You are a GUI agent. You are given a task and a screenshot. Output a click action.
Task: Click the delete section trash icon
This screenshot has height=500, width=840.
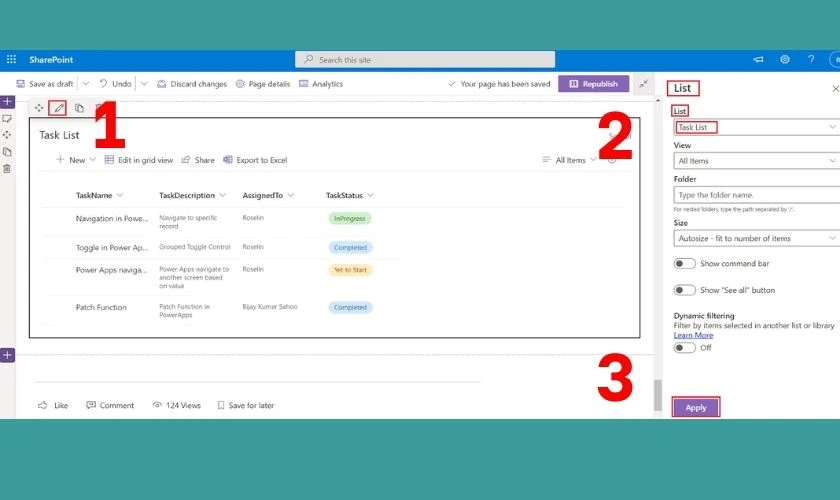coord(7,169)
